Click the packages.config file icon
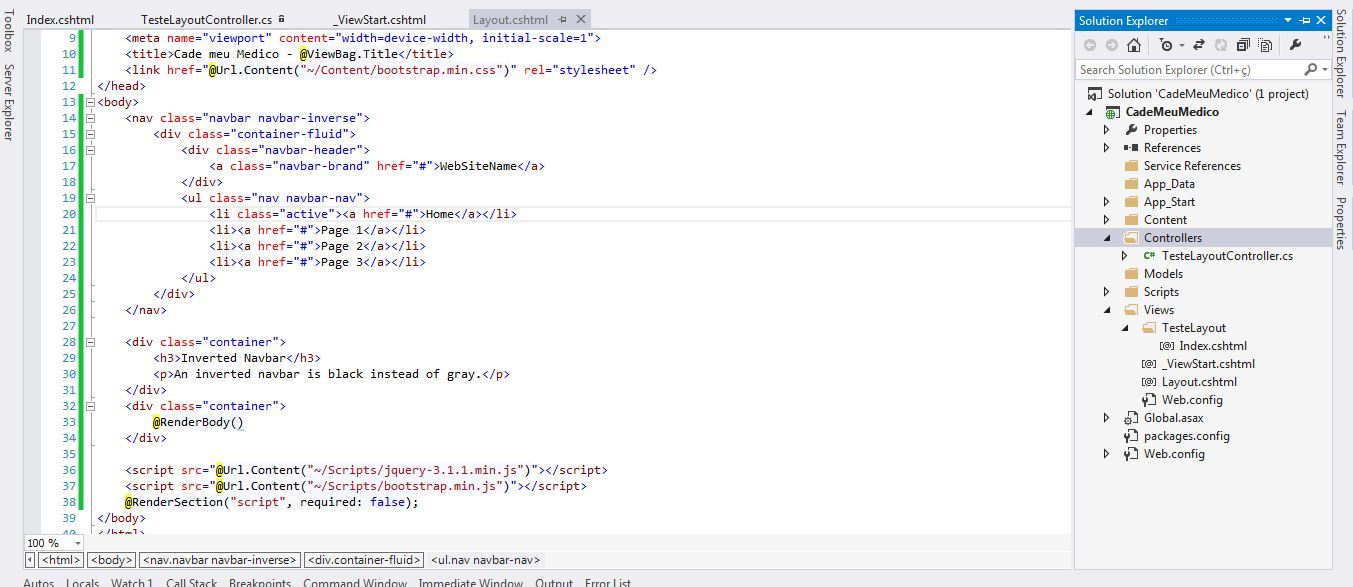1353x587 pixels. (x=1131, y=436)
